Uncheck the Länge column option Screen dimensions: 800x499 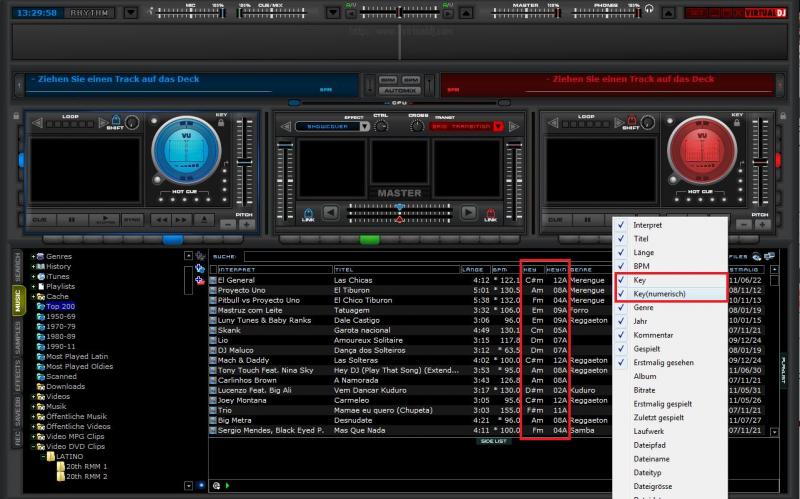671,253
